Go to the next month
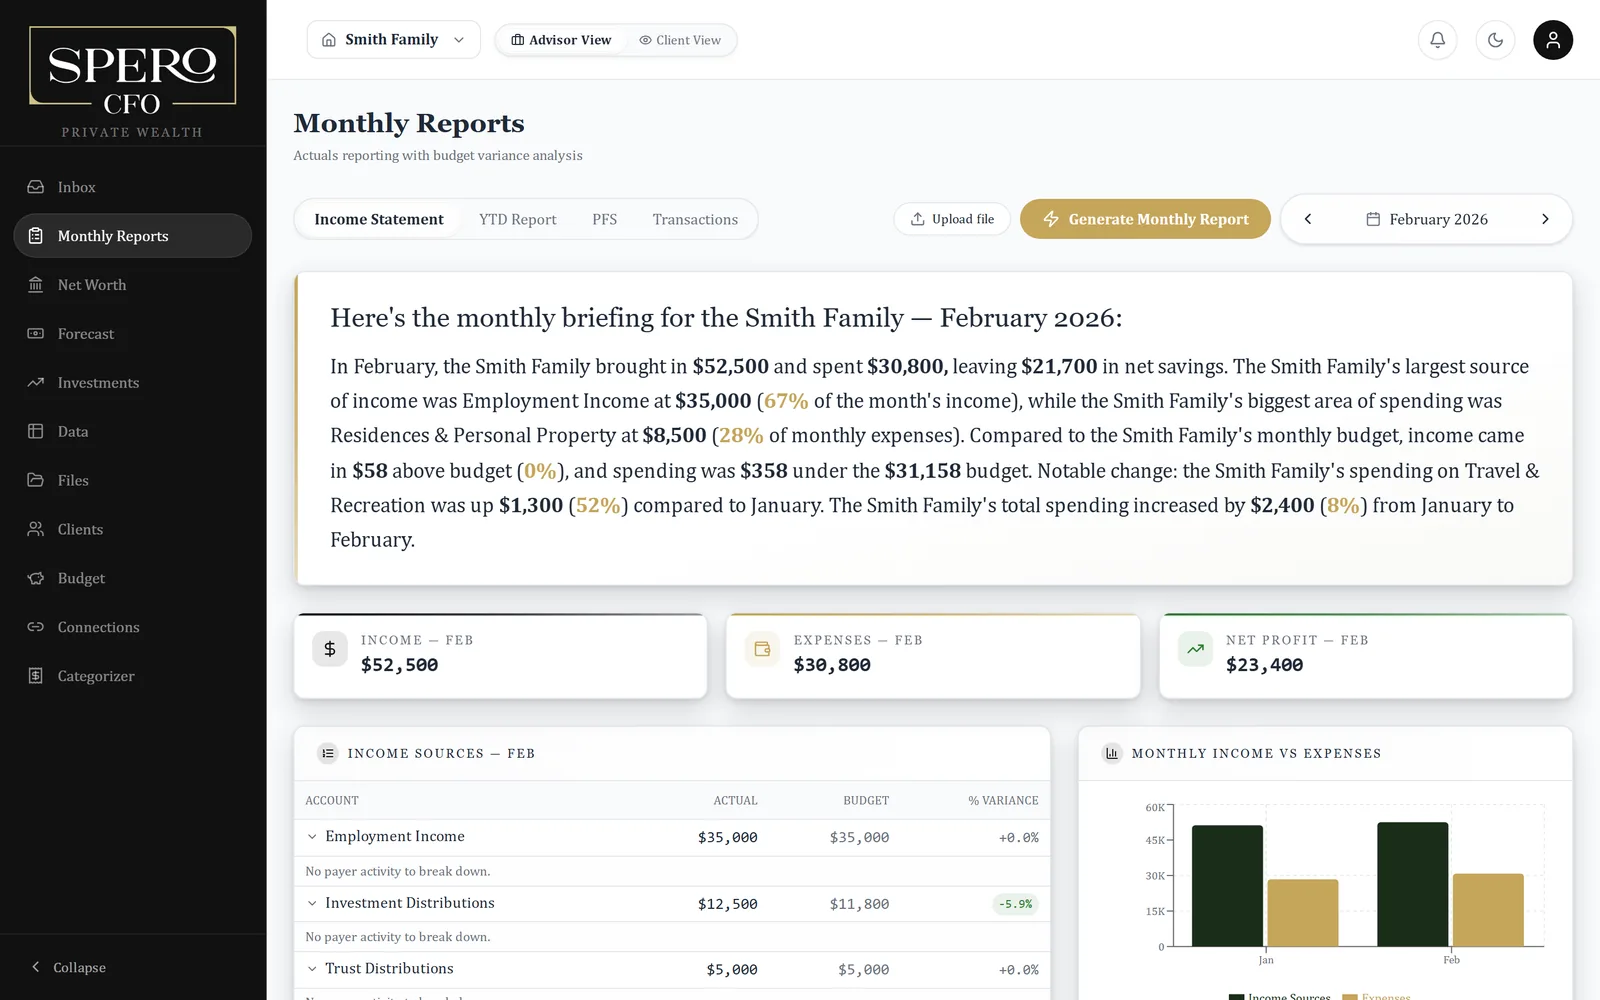Viewport: 1600px width, 1000px height. point(1545,219)
